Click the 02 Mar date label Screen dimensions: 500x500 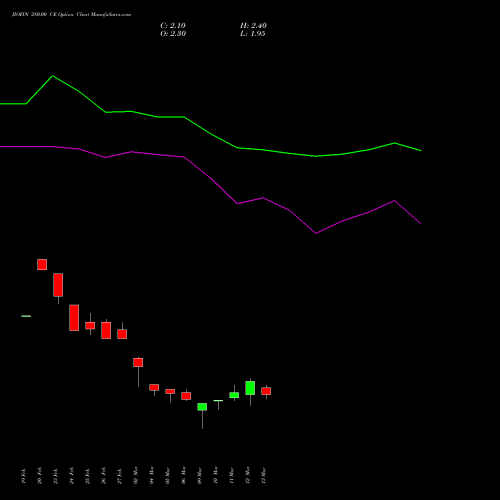tap(135, 475)
